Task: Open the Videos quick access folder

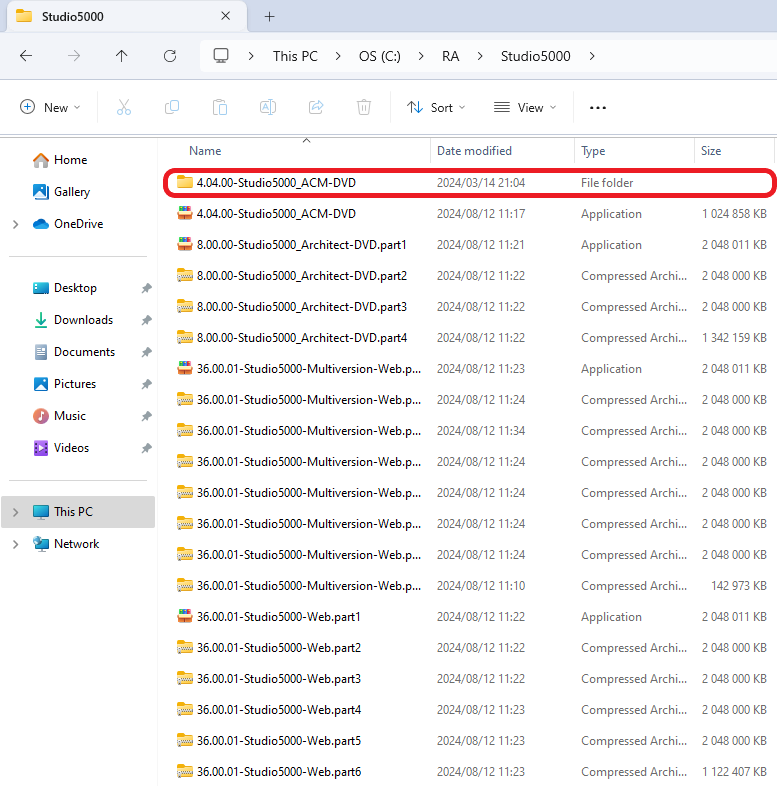Action: (x=61, y=448)
